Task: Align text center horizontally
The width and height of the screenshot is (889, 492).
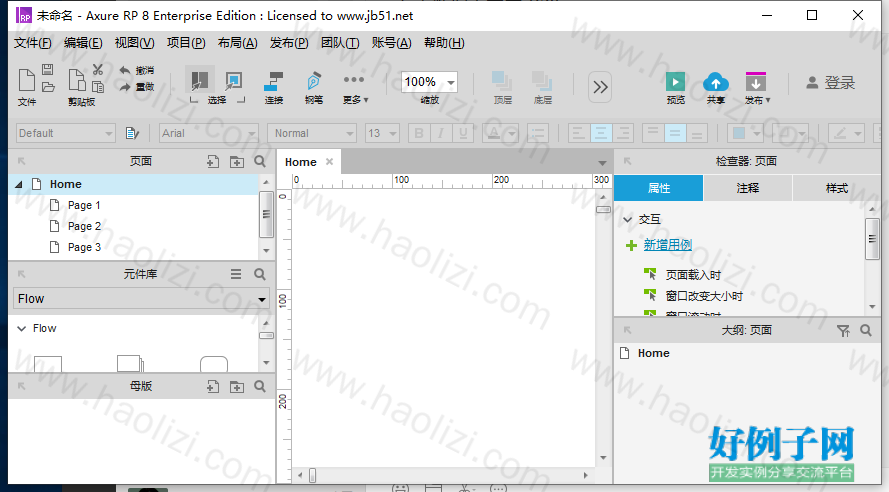Action: (601, 133)
